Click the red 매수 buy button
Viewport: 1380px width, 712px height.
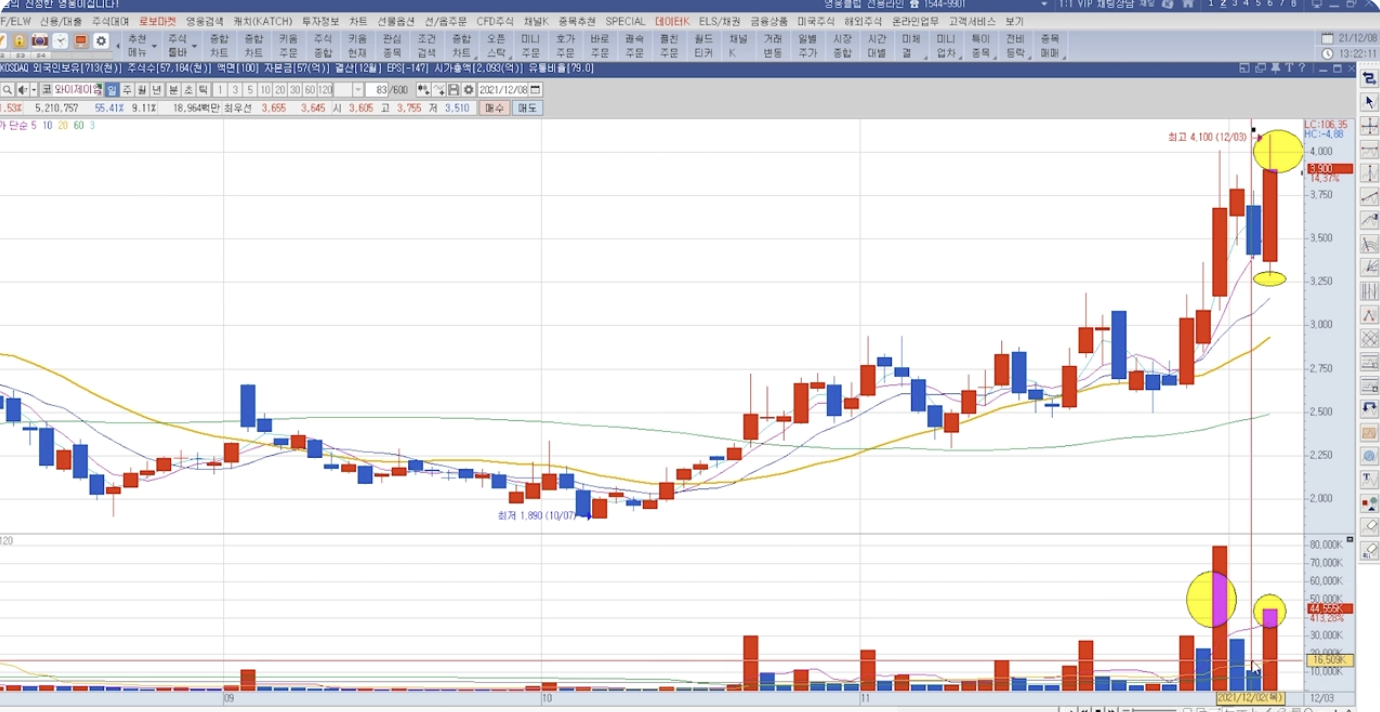tap(494, 107)
